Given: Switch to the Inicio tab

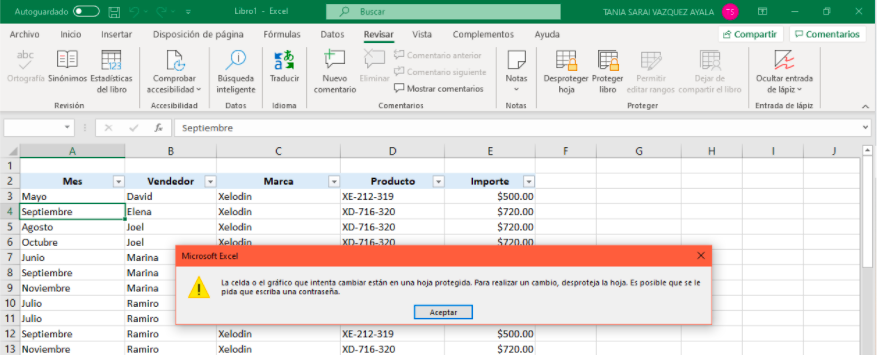Looking at the screenshot, I should (x=70, y=34).
